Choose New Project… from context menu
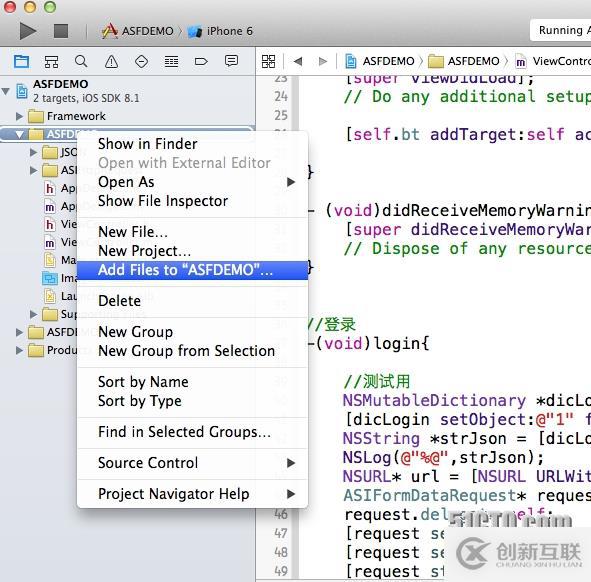 click(192, 251)
